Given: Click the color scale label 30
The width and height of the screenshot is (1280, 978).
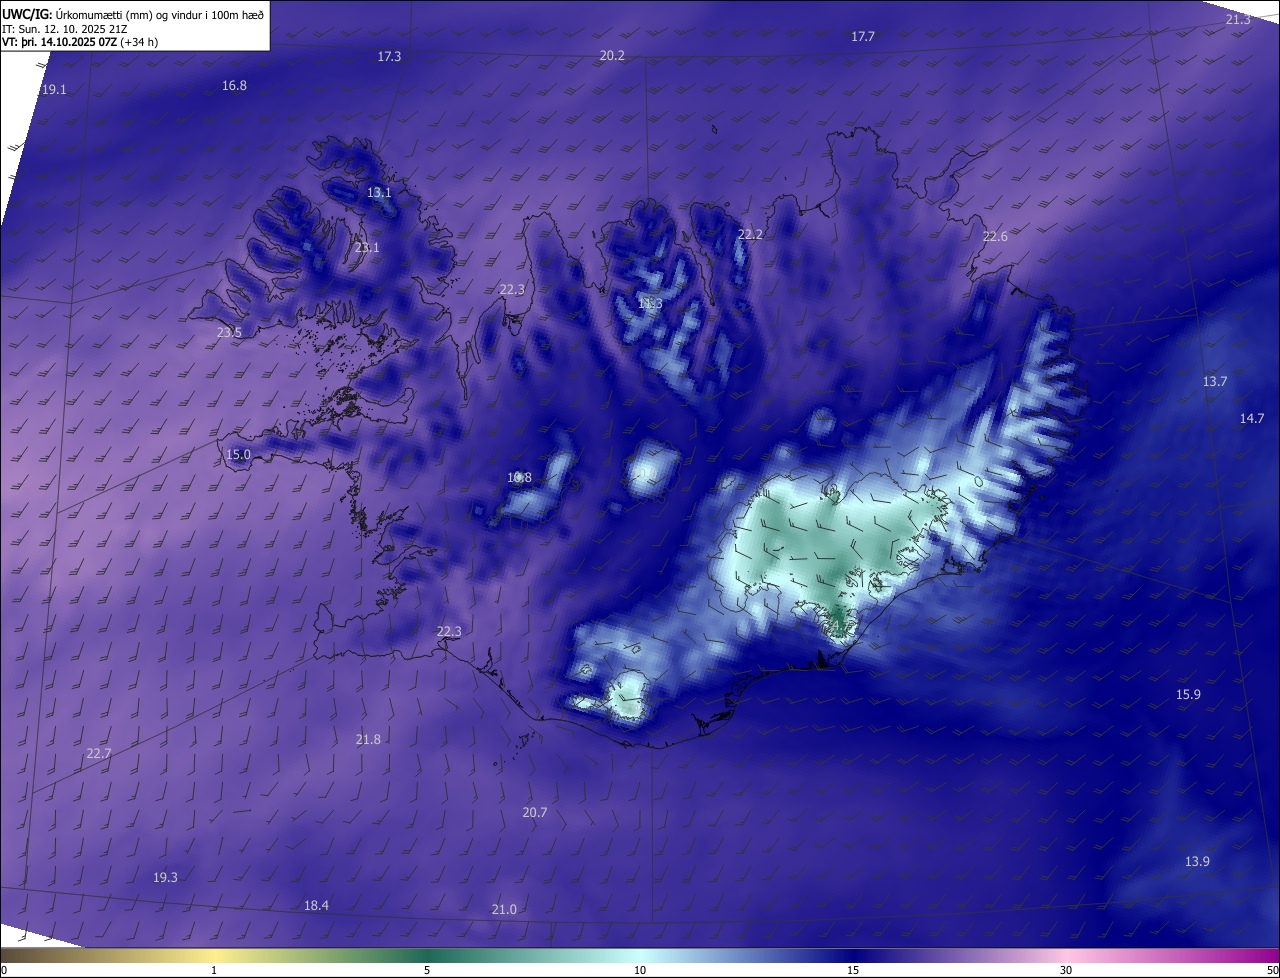Looking at the screenshot, I should tap(1067, 970).
